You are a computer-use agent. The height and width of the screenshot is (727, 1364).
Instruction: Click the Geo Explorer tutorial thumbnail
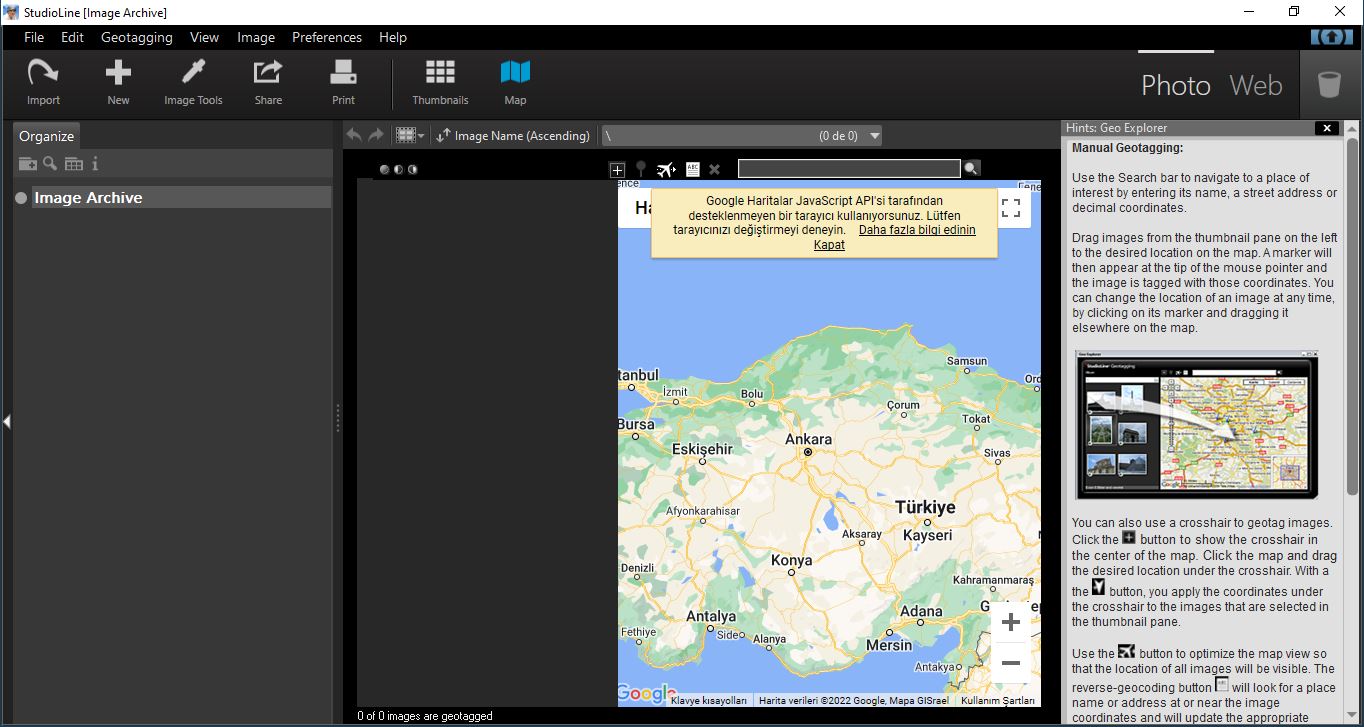1197,425
